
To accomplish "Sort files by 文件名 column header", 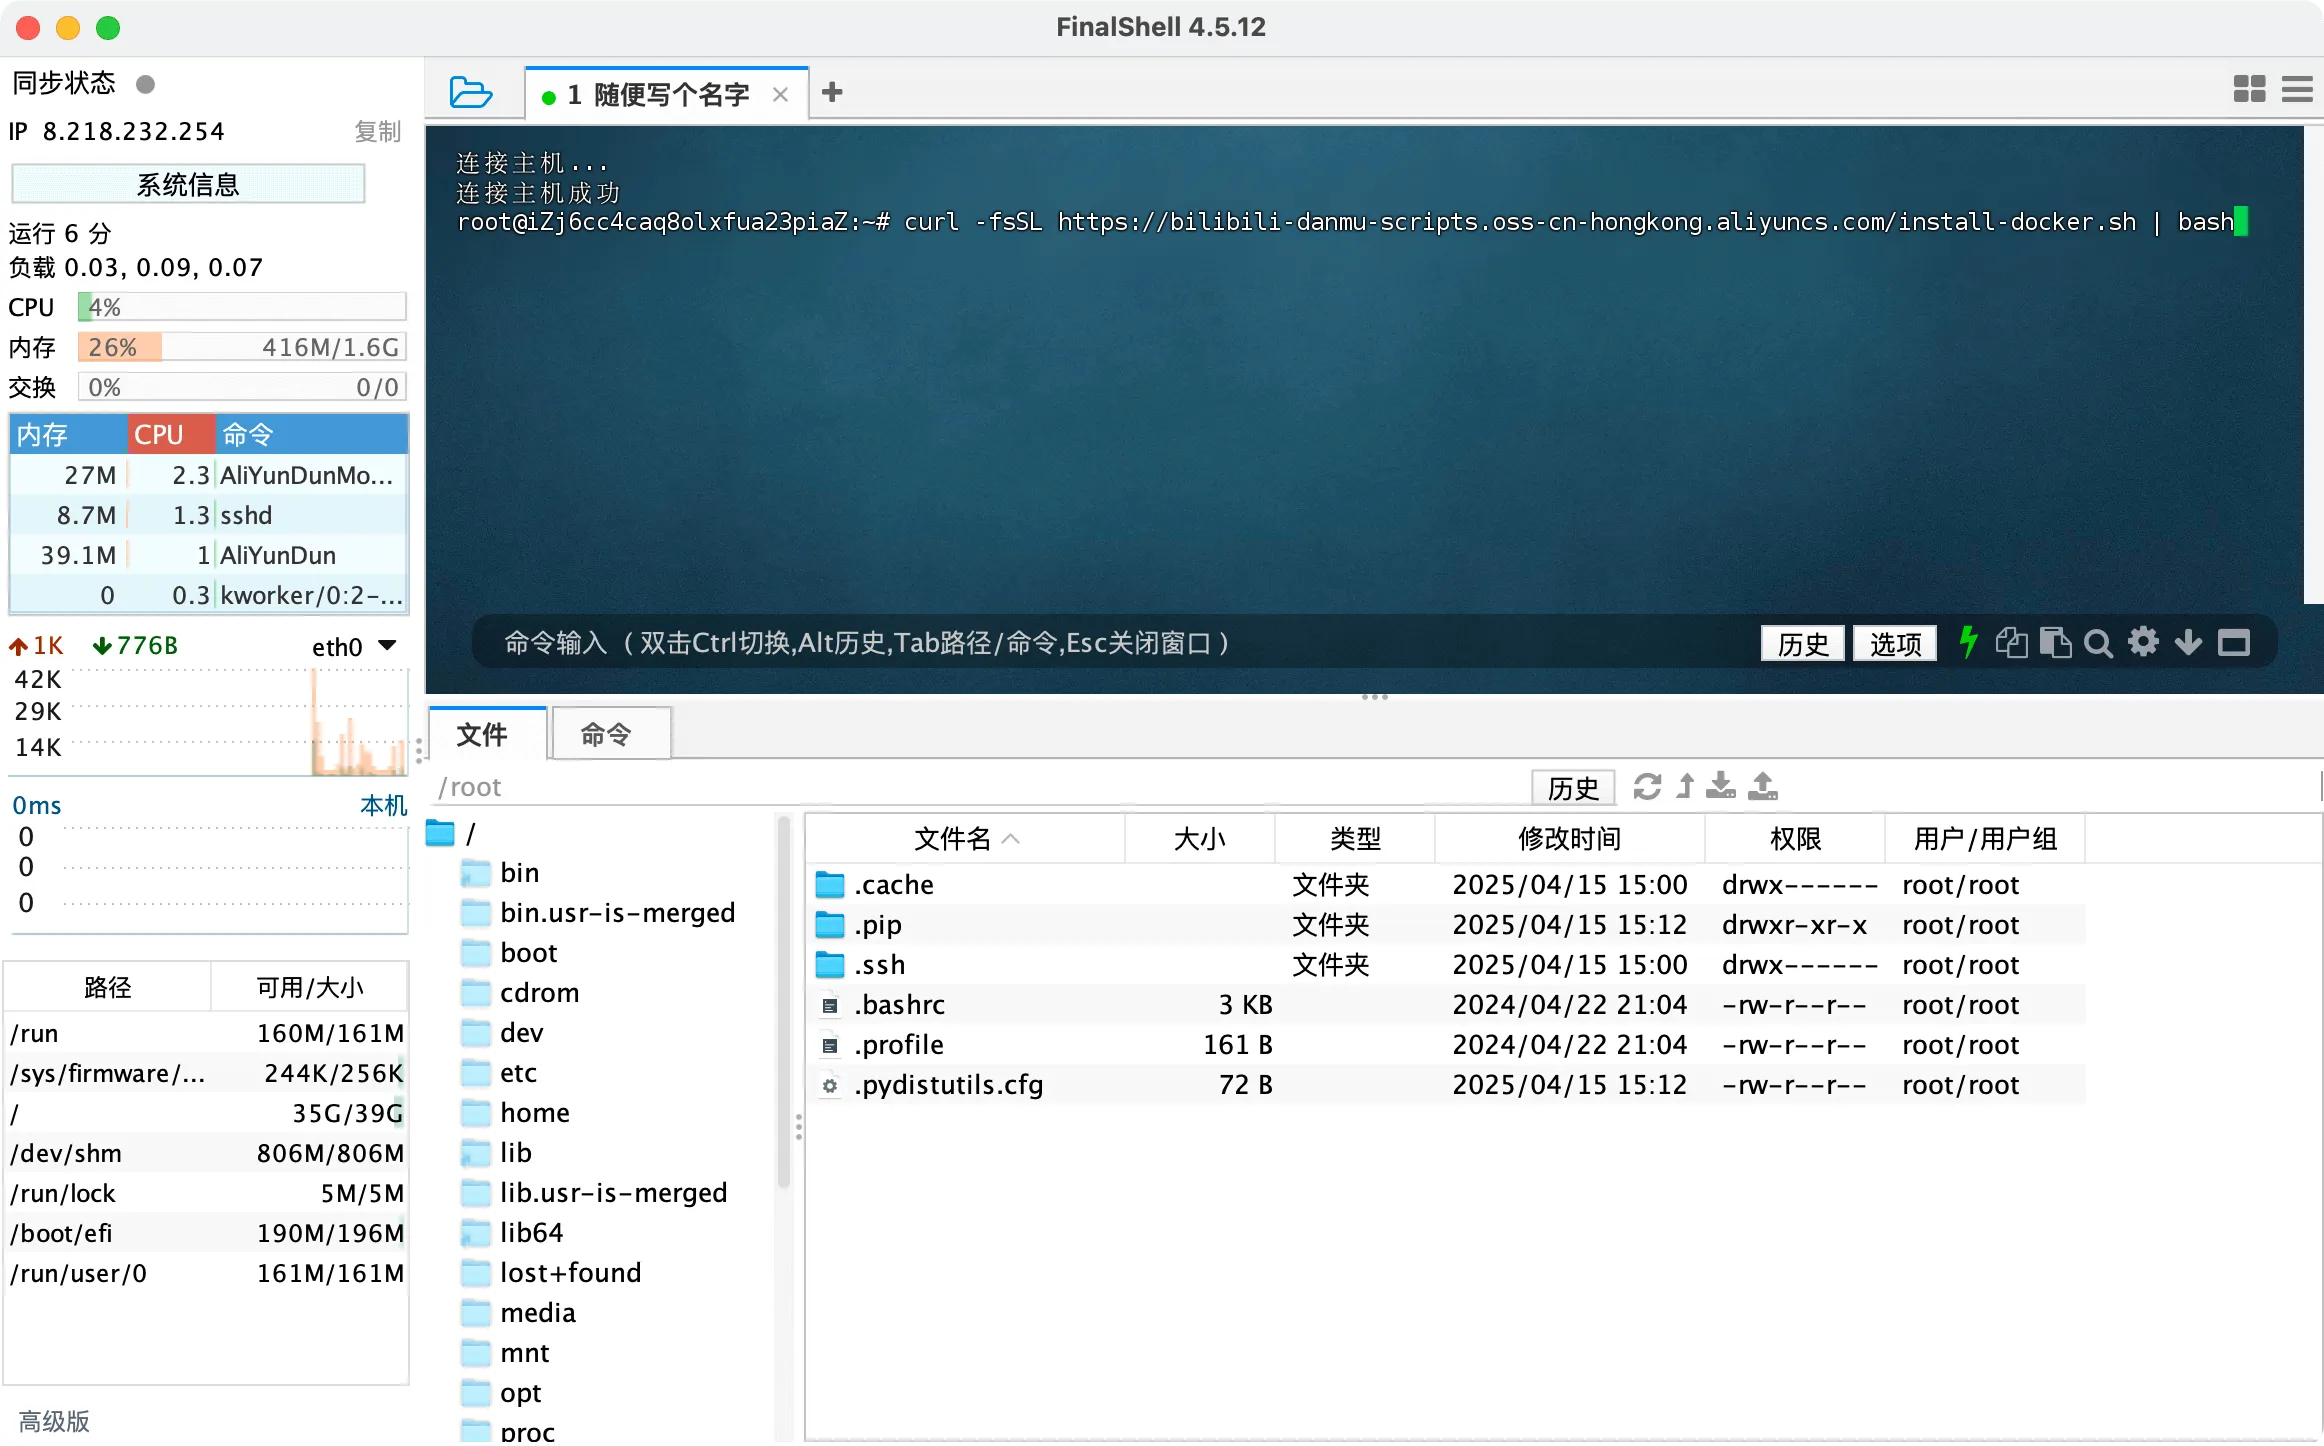I will pyautogui.click(x=965, y=838).
